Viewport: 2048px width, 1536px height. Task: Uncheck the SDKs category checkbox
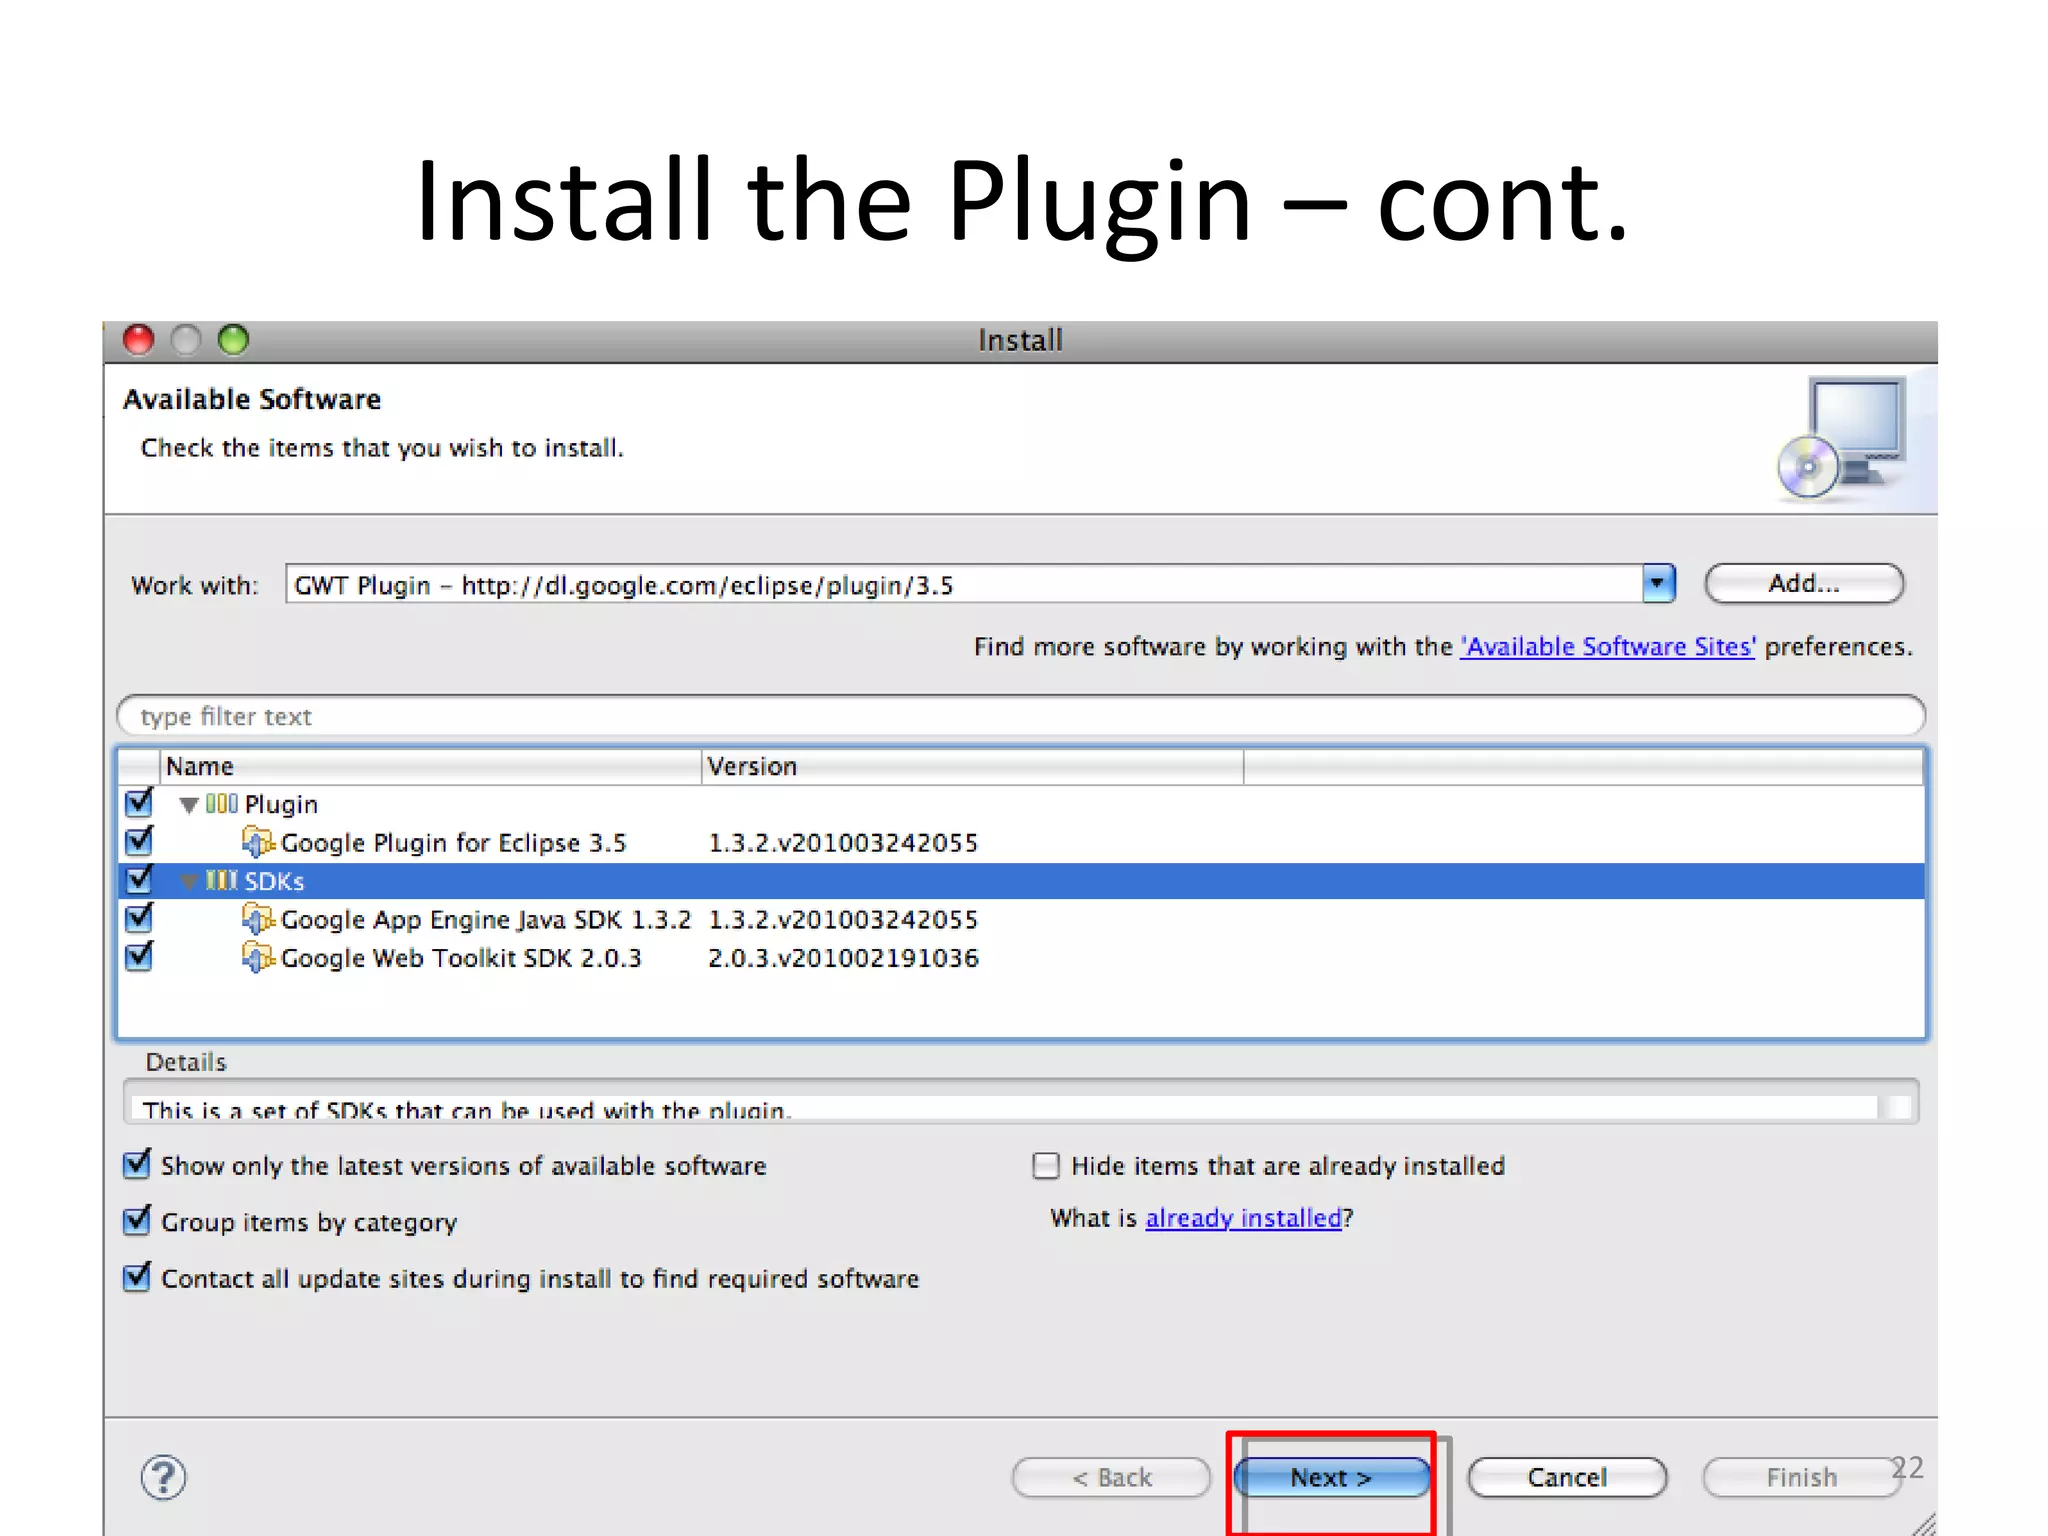[139, 879]
